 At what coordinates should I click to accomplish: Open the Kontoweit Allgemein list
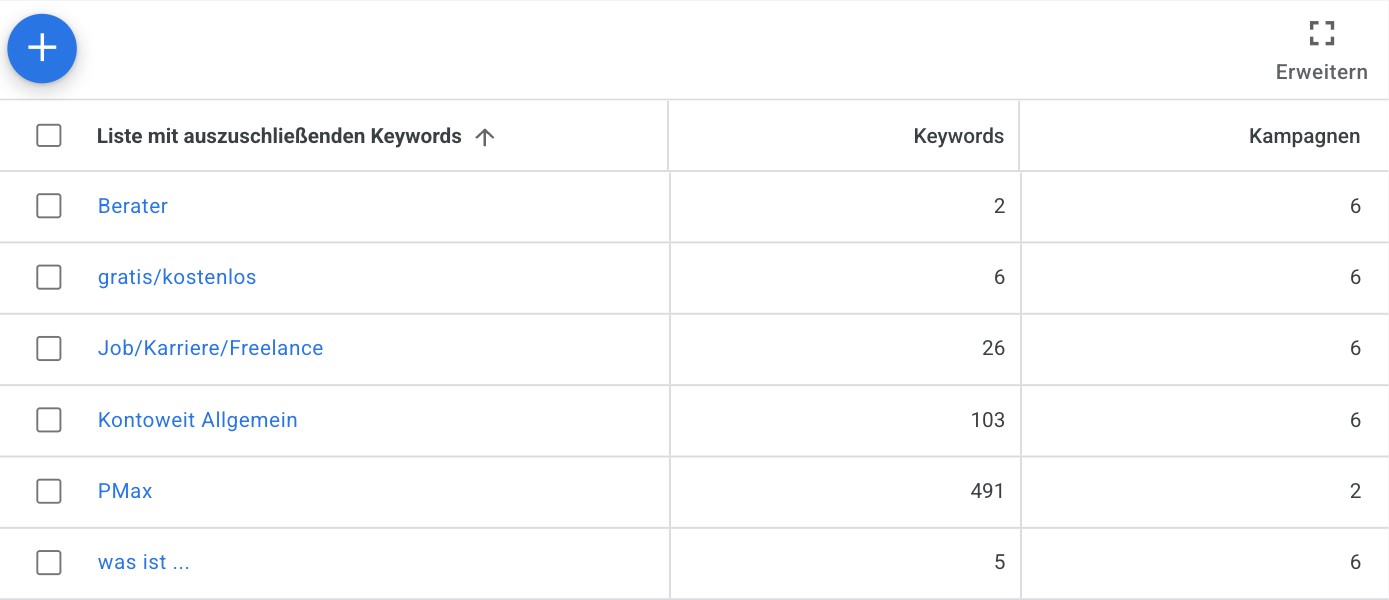click(x=198, y=420)
